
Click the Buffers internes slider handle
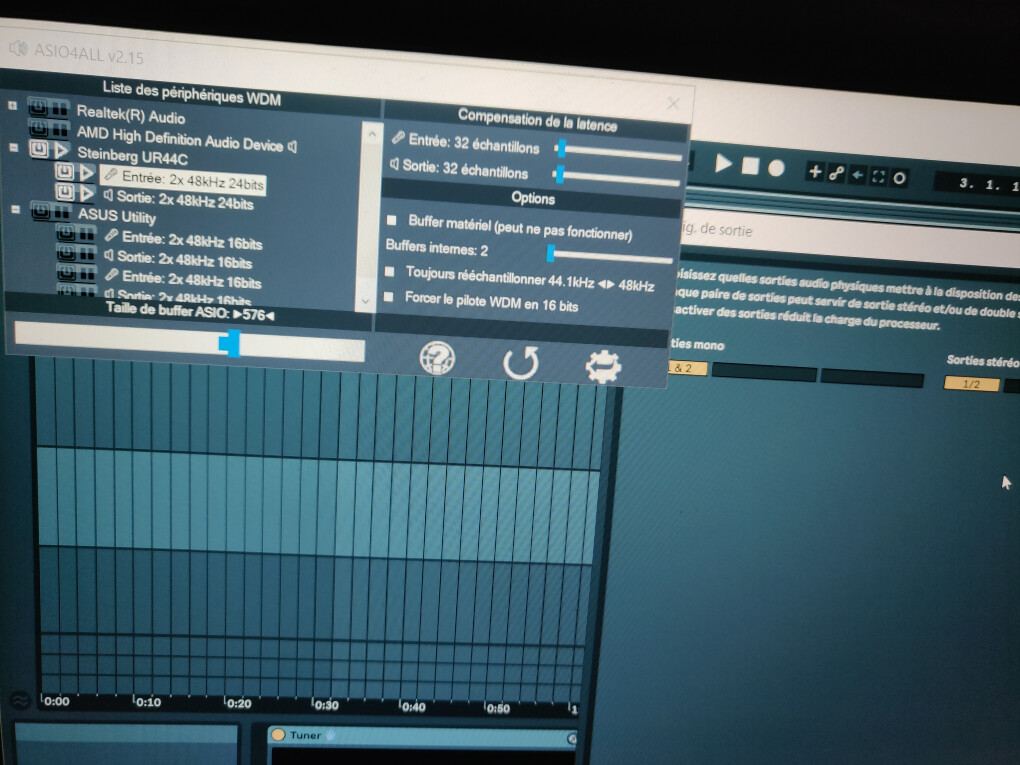(551, 253)
